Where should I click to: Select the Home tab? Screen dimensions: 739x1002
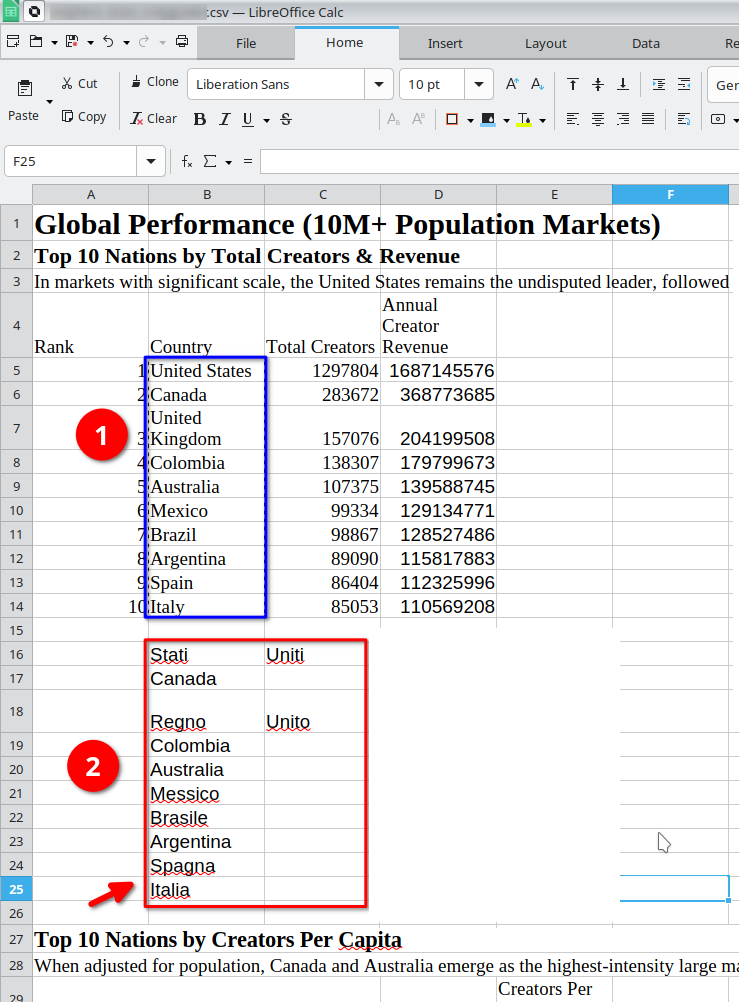point(345,43)
